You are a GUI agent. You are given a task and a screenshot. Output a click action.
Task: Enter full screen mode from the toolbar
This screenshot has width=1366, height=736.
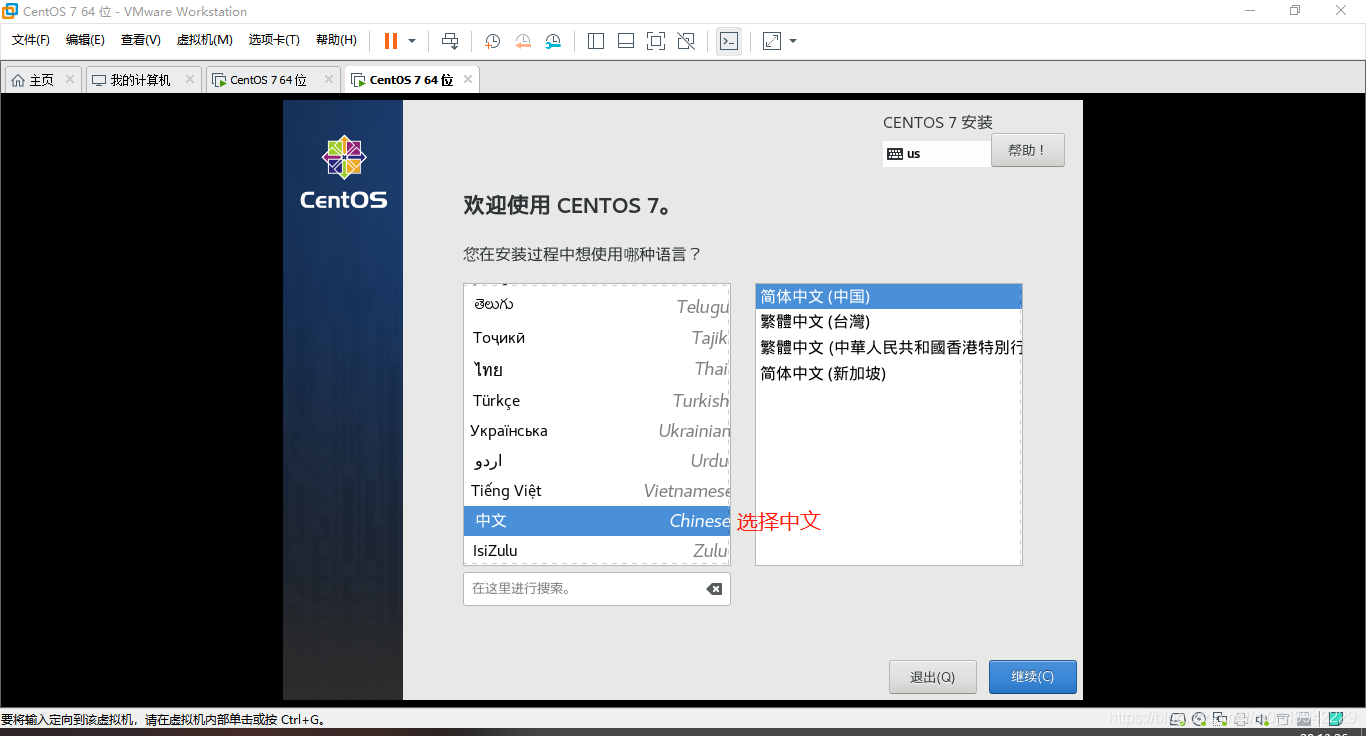(656, 41)
